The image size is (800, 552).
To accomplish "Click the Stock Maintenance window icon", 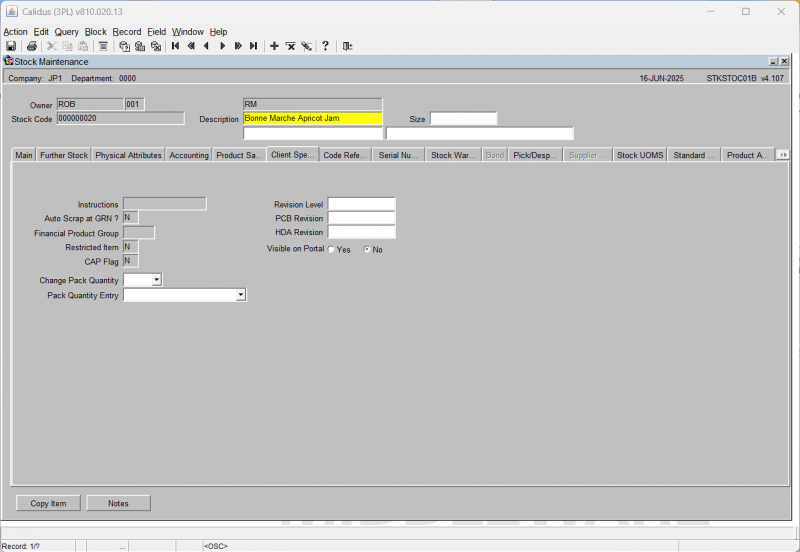I will [x=8, y=61].
